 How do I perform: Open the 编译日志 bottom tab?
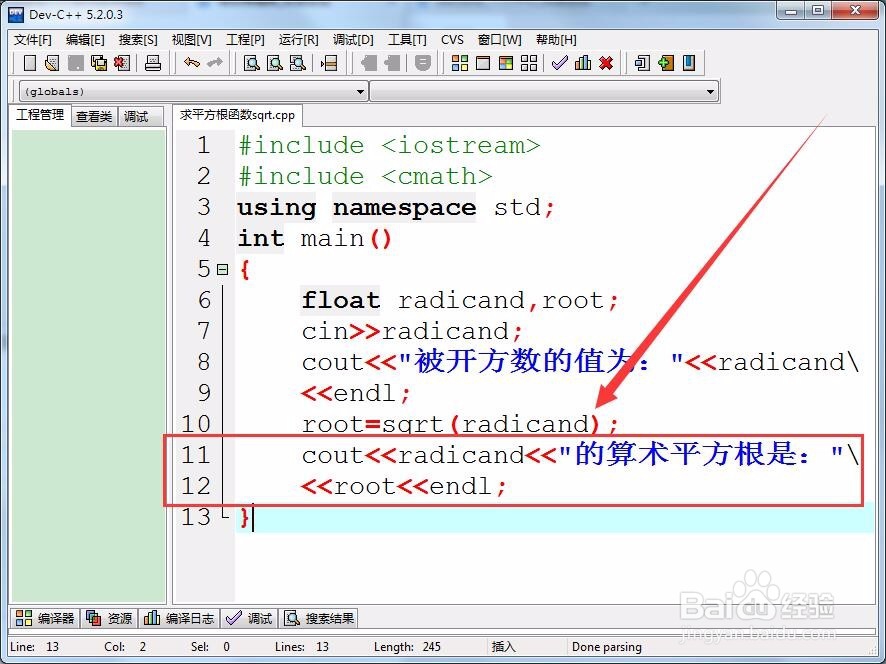click(179, 618)
